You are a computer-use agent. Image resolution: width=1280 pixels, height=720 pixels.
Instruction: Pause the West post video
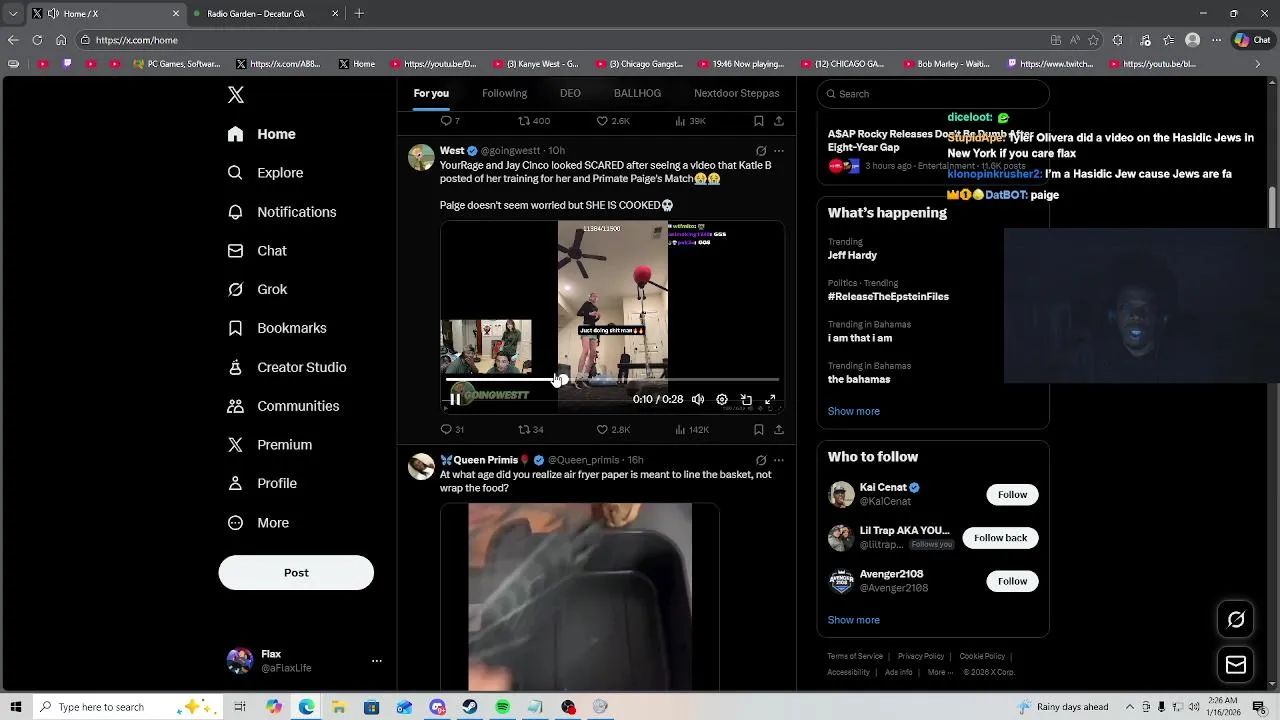(x=455, y=399)
